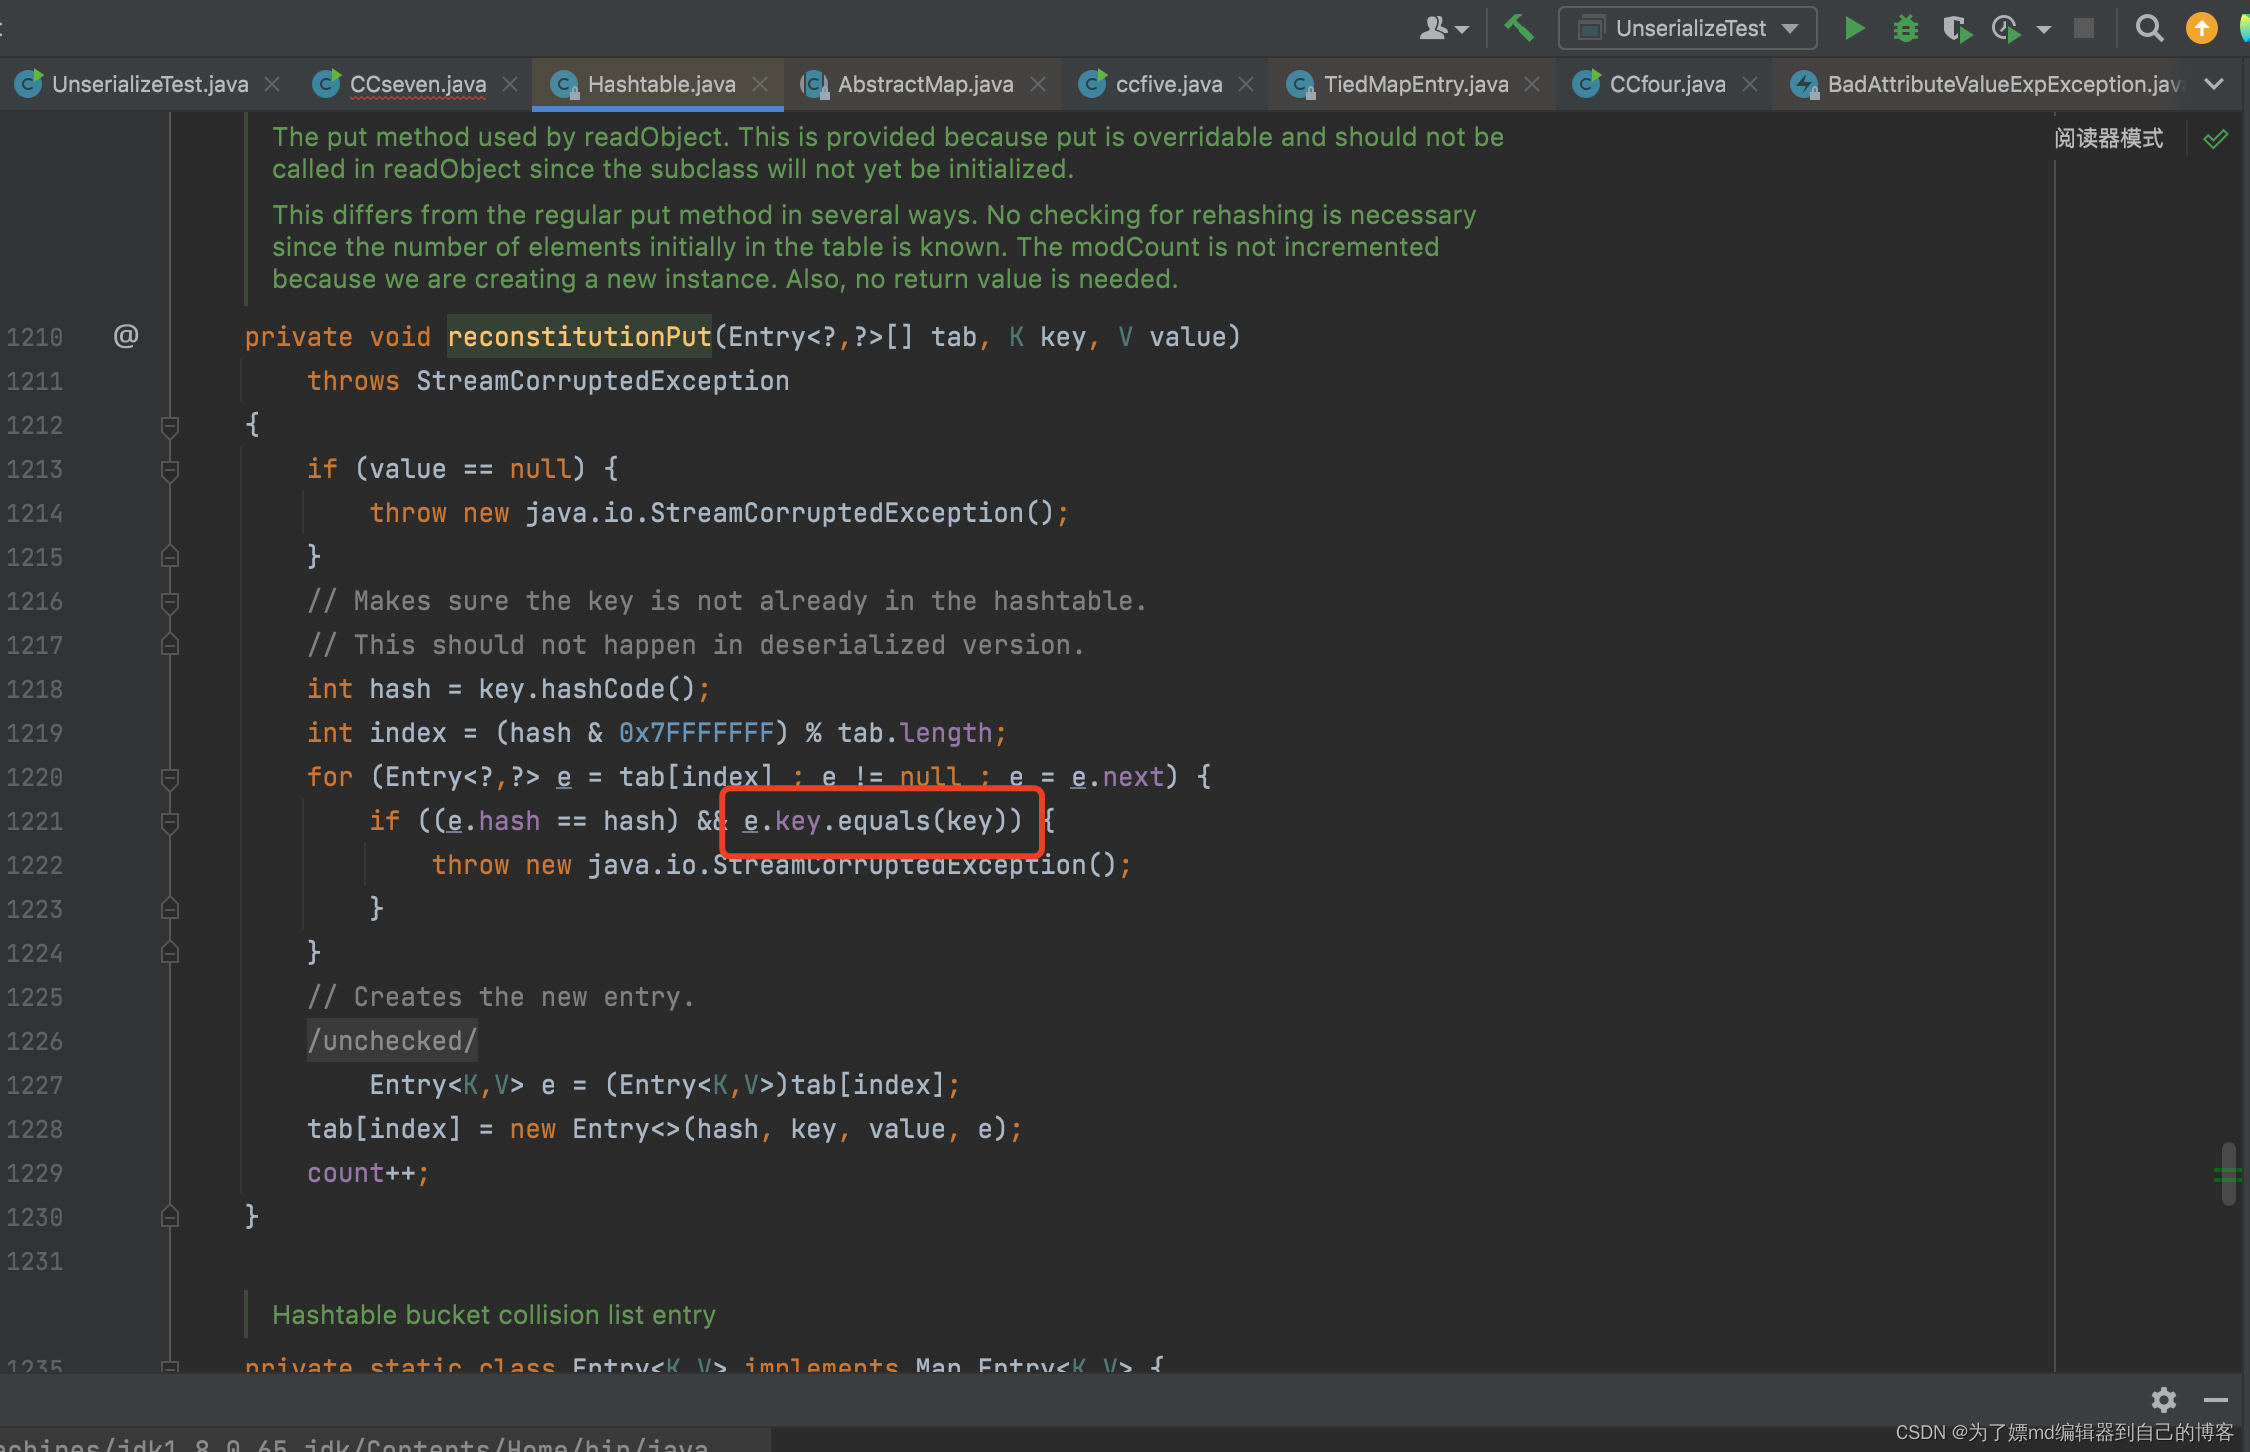The width and height of the screenshot is (2250, 1452).
Task: Show hidden editor tabs chevron
Action: click(2214, 85)
